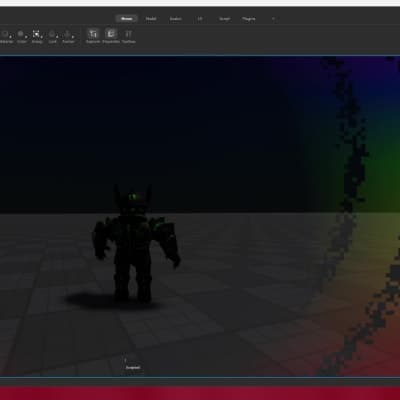This screenshot has height=400, width=400.
Task: Open the Explorer panel
Action: (x=93, y=36)
